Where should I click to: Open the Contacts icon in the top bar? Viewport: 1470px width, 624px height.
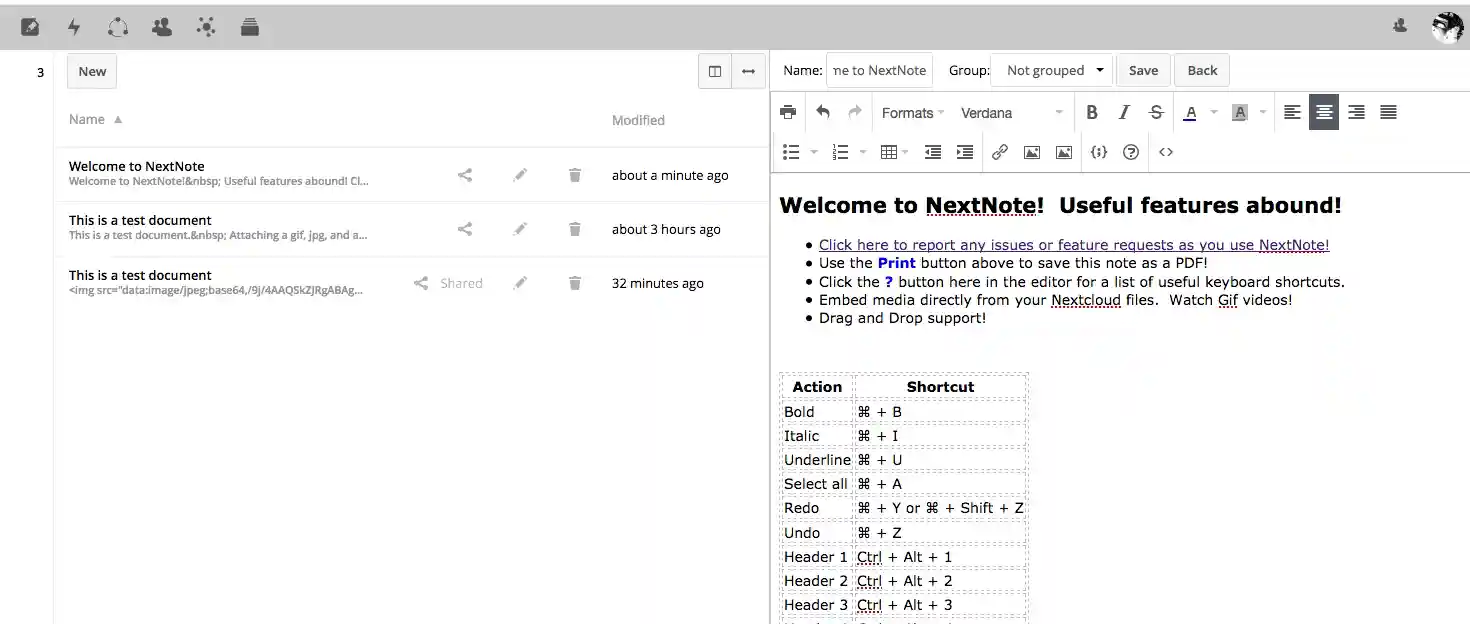tap(162, 27)
